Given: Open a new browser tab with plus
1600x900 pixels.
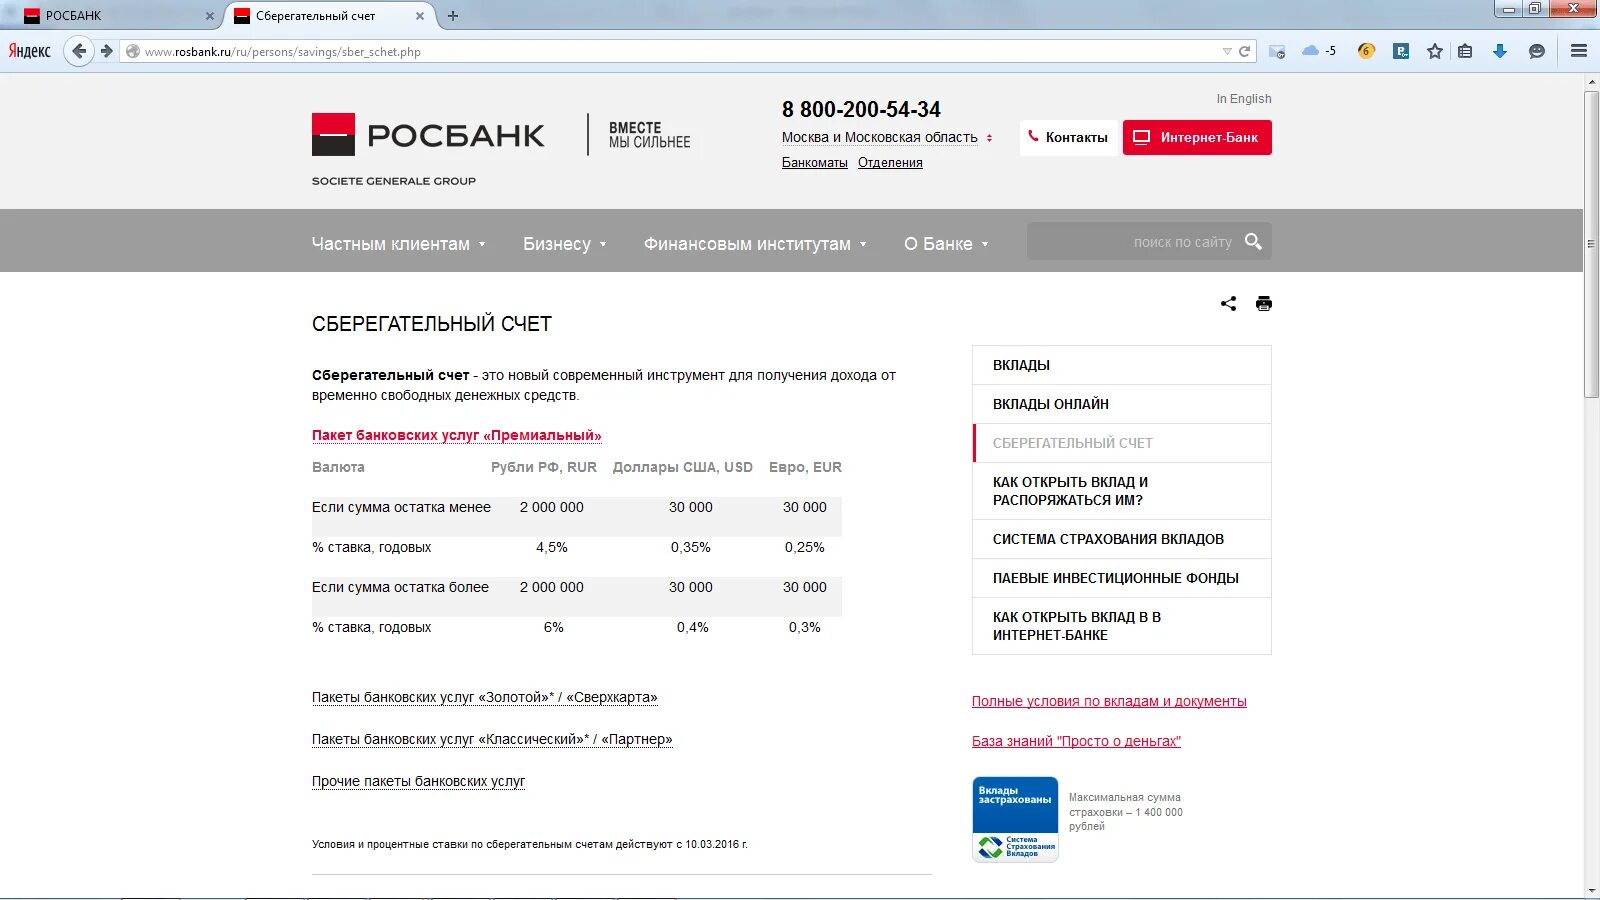Looking at the screenshot, I should [453, 16].
